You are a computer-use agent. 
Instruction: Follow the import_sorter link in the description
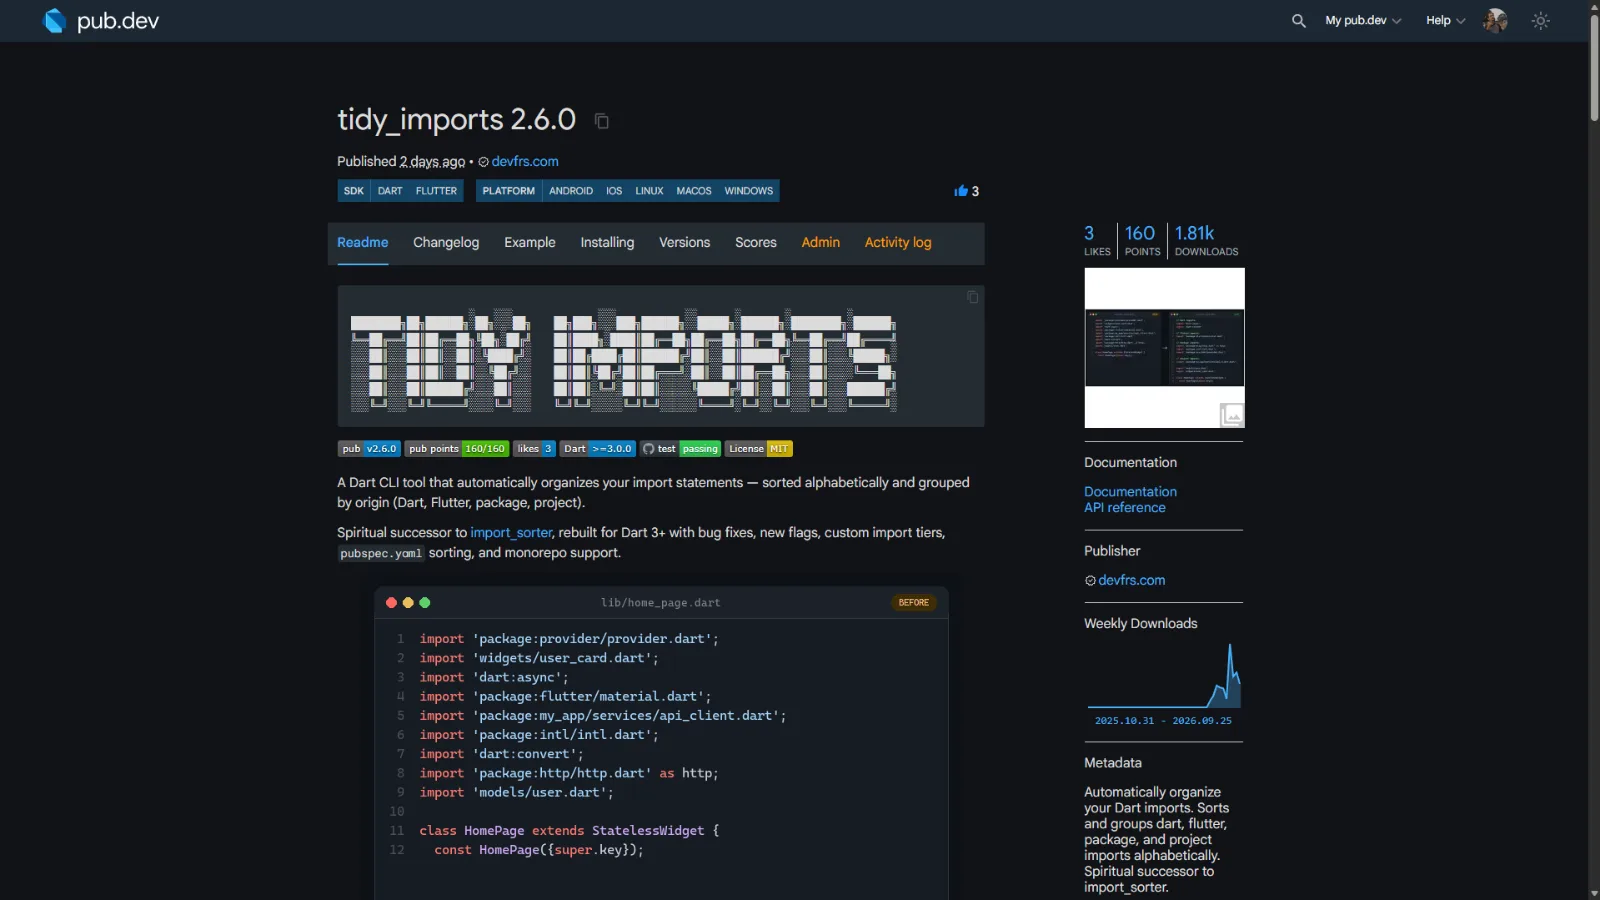coord(511,533)
